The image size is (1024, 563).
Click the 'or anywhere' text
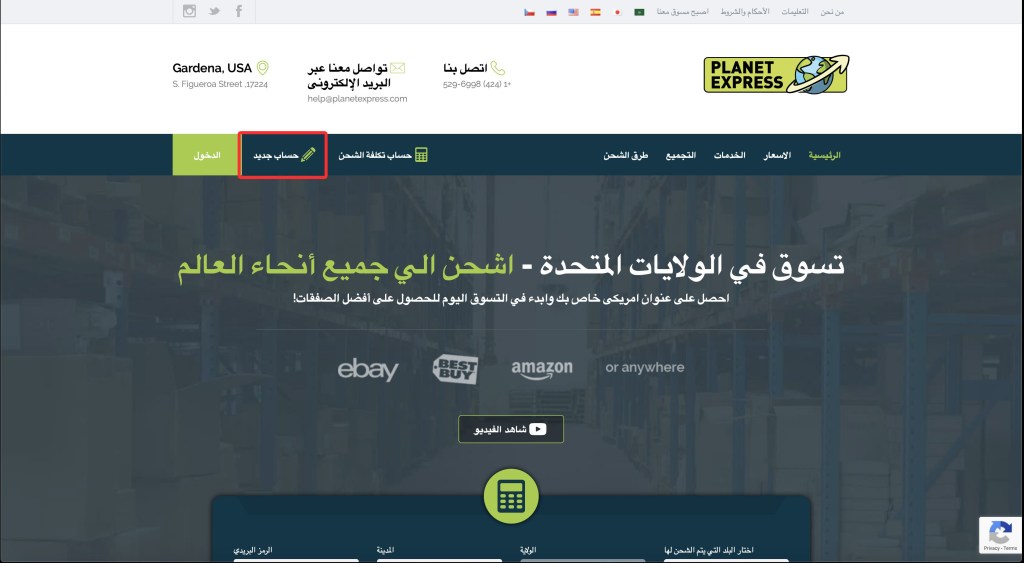click(645, 367)
